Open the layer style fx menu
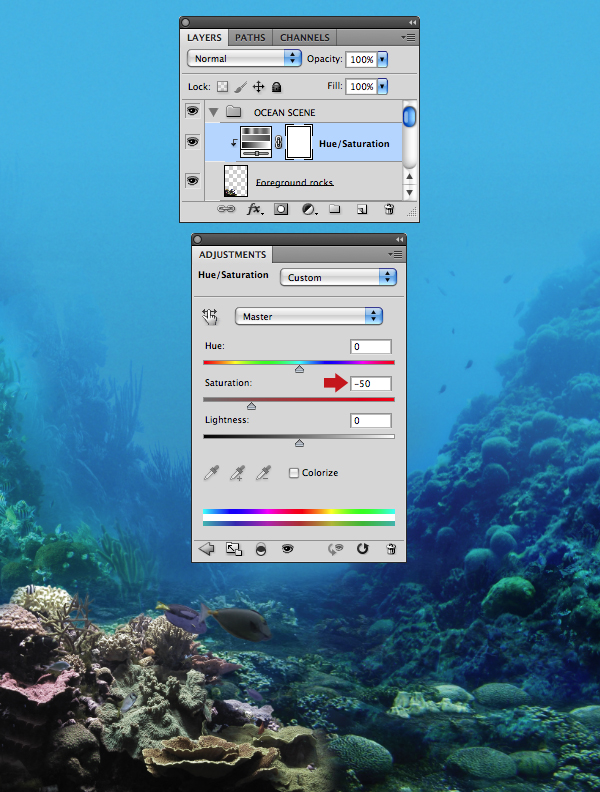 coord(255,209)
